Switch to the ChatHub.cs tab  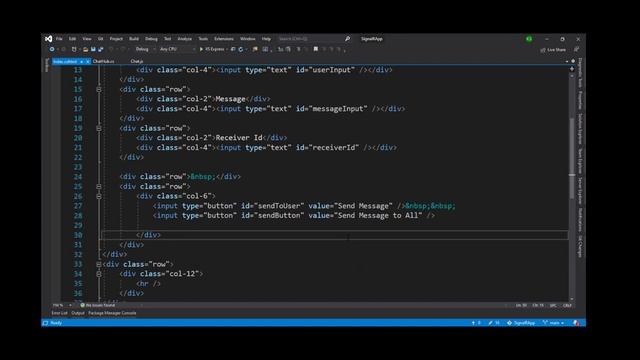[x=104, y=61]
